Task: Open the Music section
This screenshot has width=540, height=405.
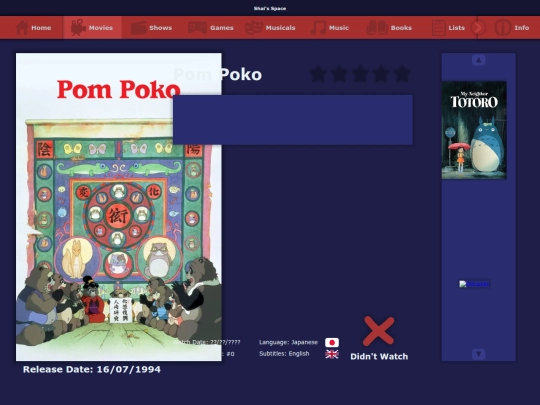Action: (330, 28)
